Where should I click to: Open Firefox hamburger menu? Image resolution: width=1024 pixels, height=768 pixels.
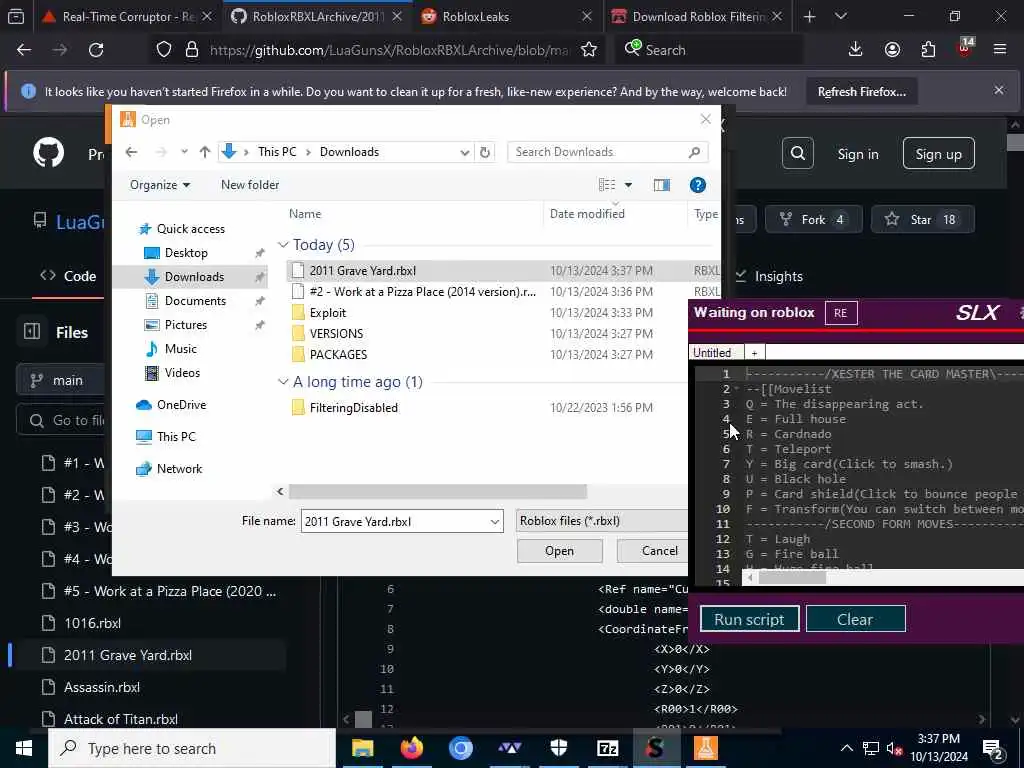point(999,50)
